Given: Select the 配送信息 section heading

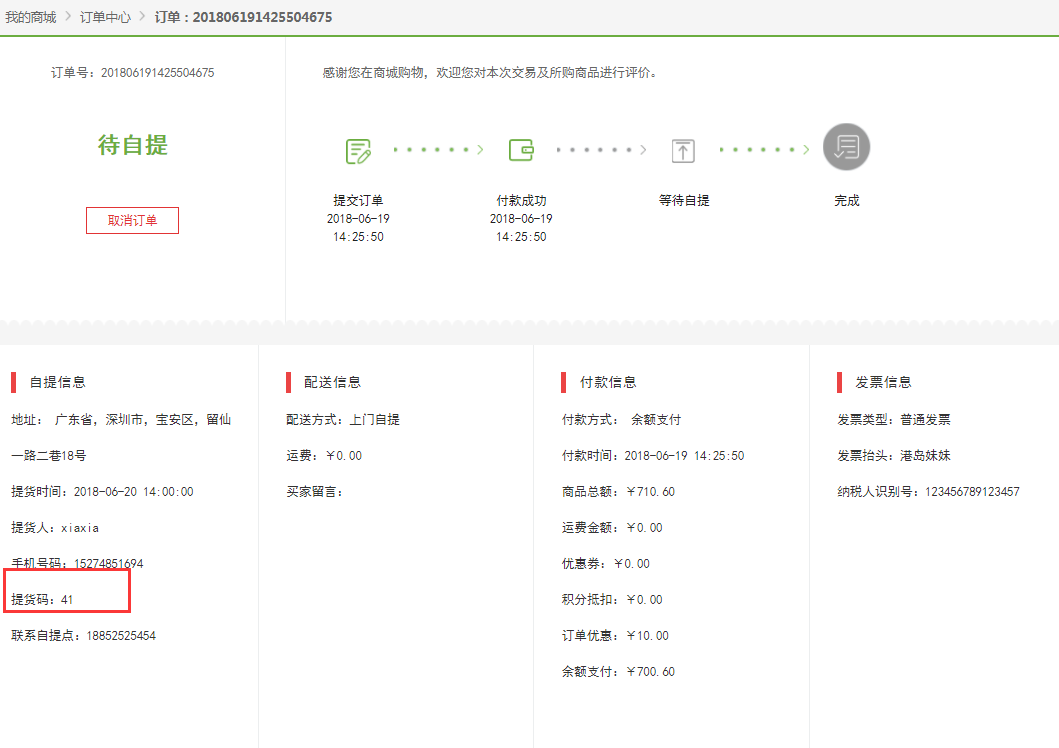Looking at the screenshot, I should [x=332, y=382].
